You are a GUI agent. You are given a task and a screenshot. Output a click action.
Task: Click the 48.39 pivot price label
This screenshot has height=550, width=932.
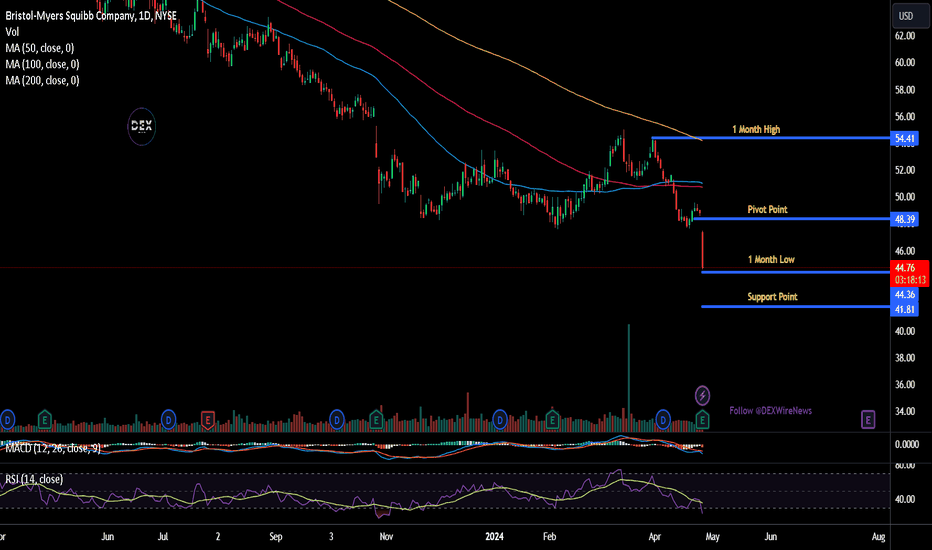click(x=905, y=219)
